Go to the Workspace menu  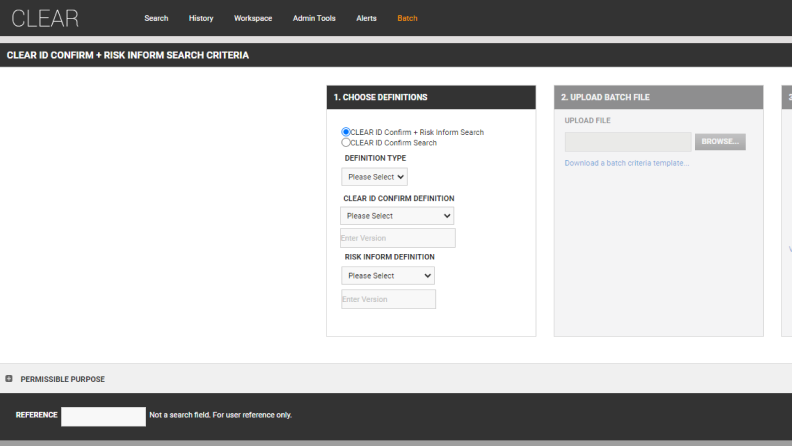pos(252,18)
